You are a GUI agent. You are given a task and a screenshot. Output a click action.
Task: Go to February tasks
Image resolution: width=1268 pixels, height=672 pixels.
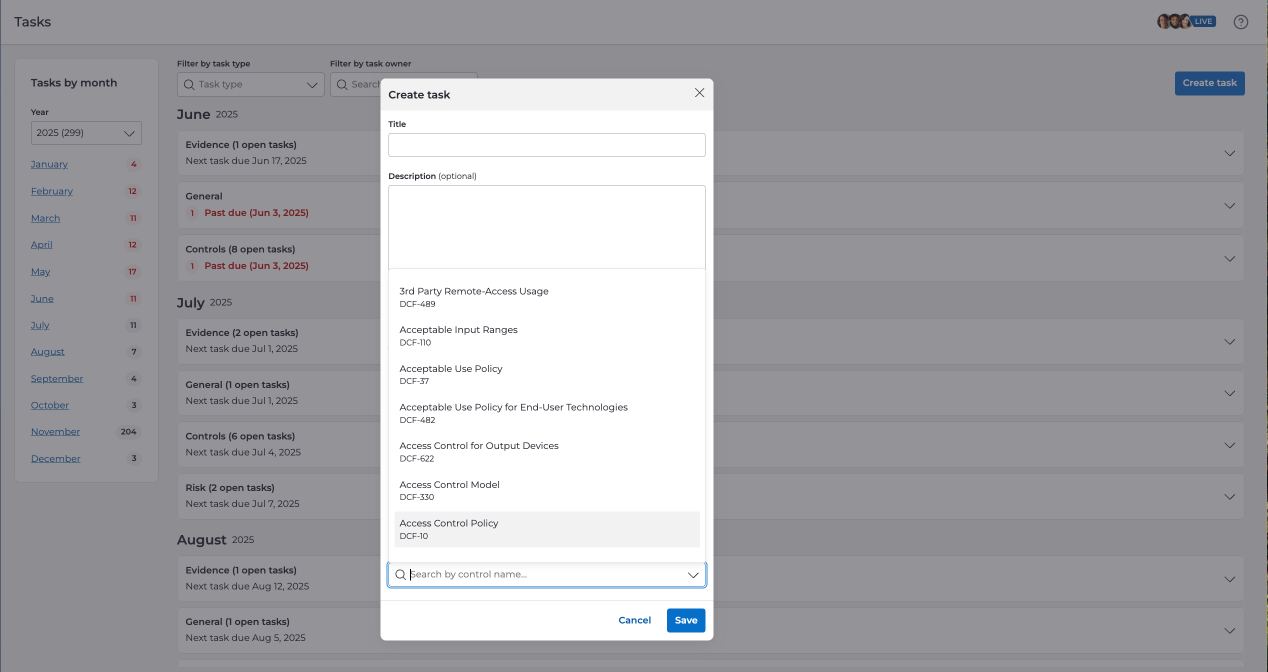(x=52, y=191)
